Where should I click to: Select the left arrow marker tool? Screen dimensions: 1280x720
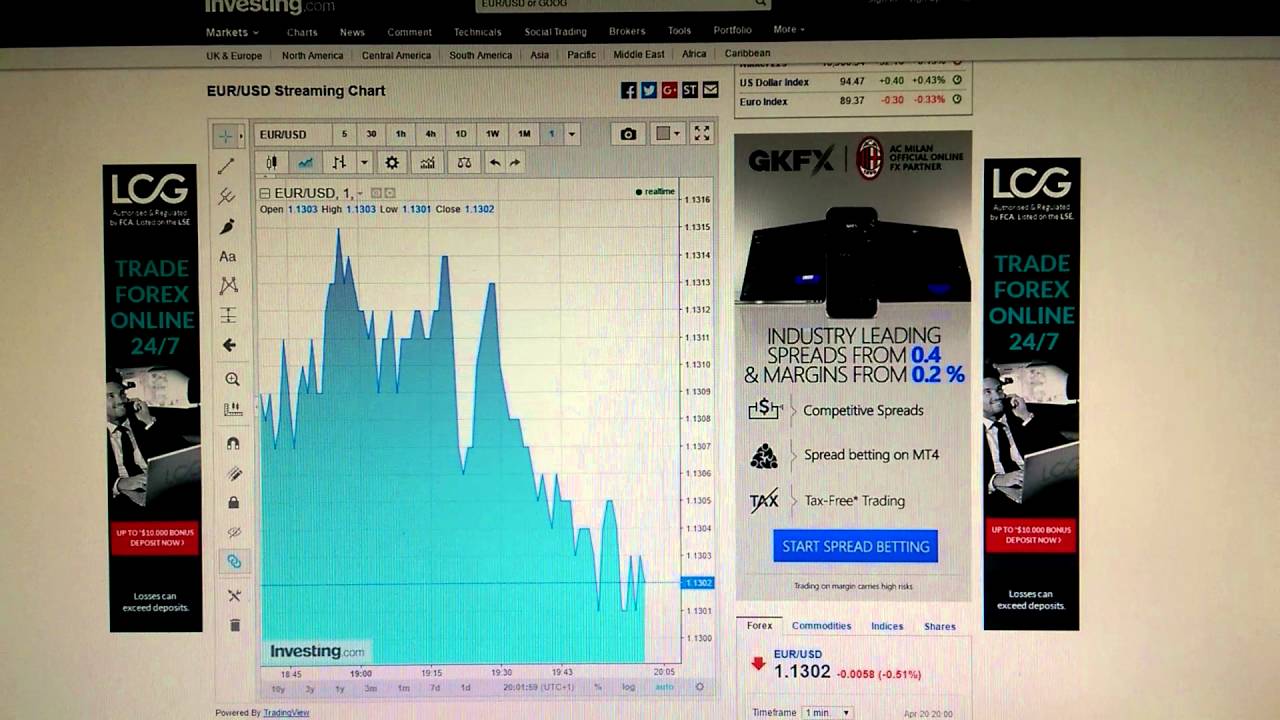[229, 345]
